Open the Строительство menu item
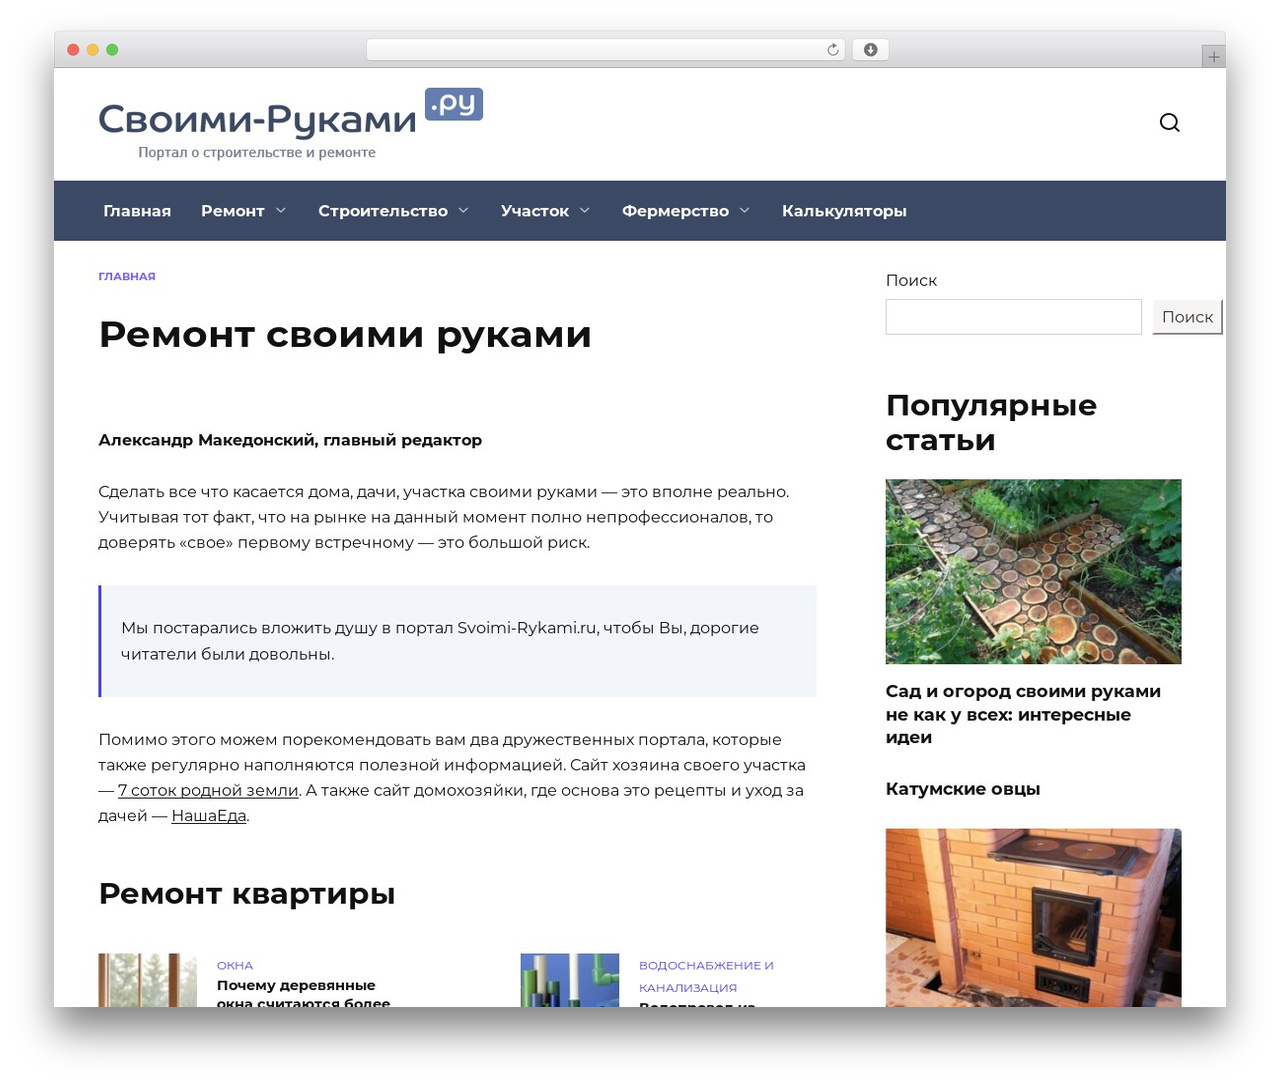Image resolution: width=1280 pixels, height=1084 pixels. tap(383, 211)
